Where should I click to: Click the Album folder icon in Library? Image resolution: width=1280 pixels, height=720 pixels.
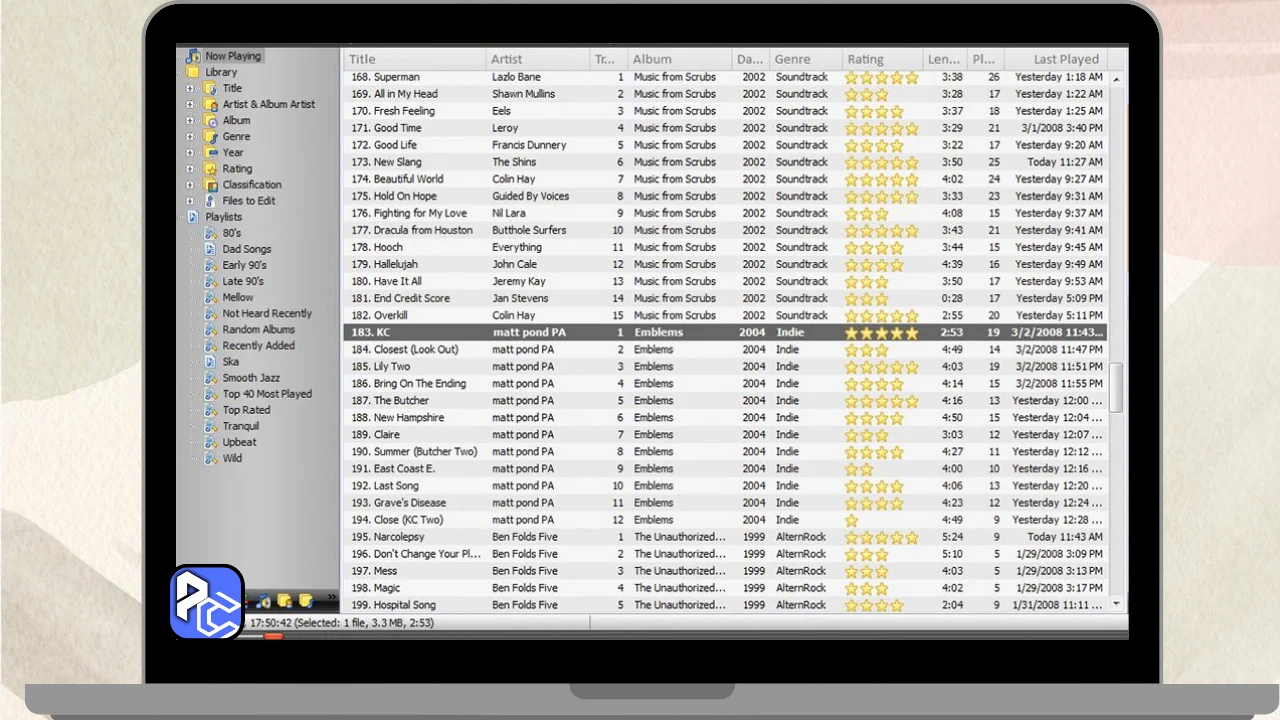(x=211, y=120)
